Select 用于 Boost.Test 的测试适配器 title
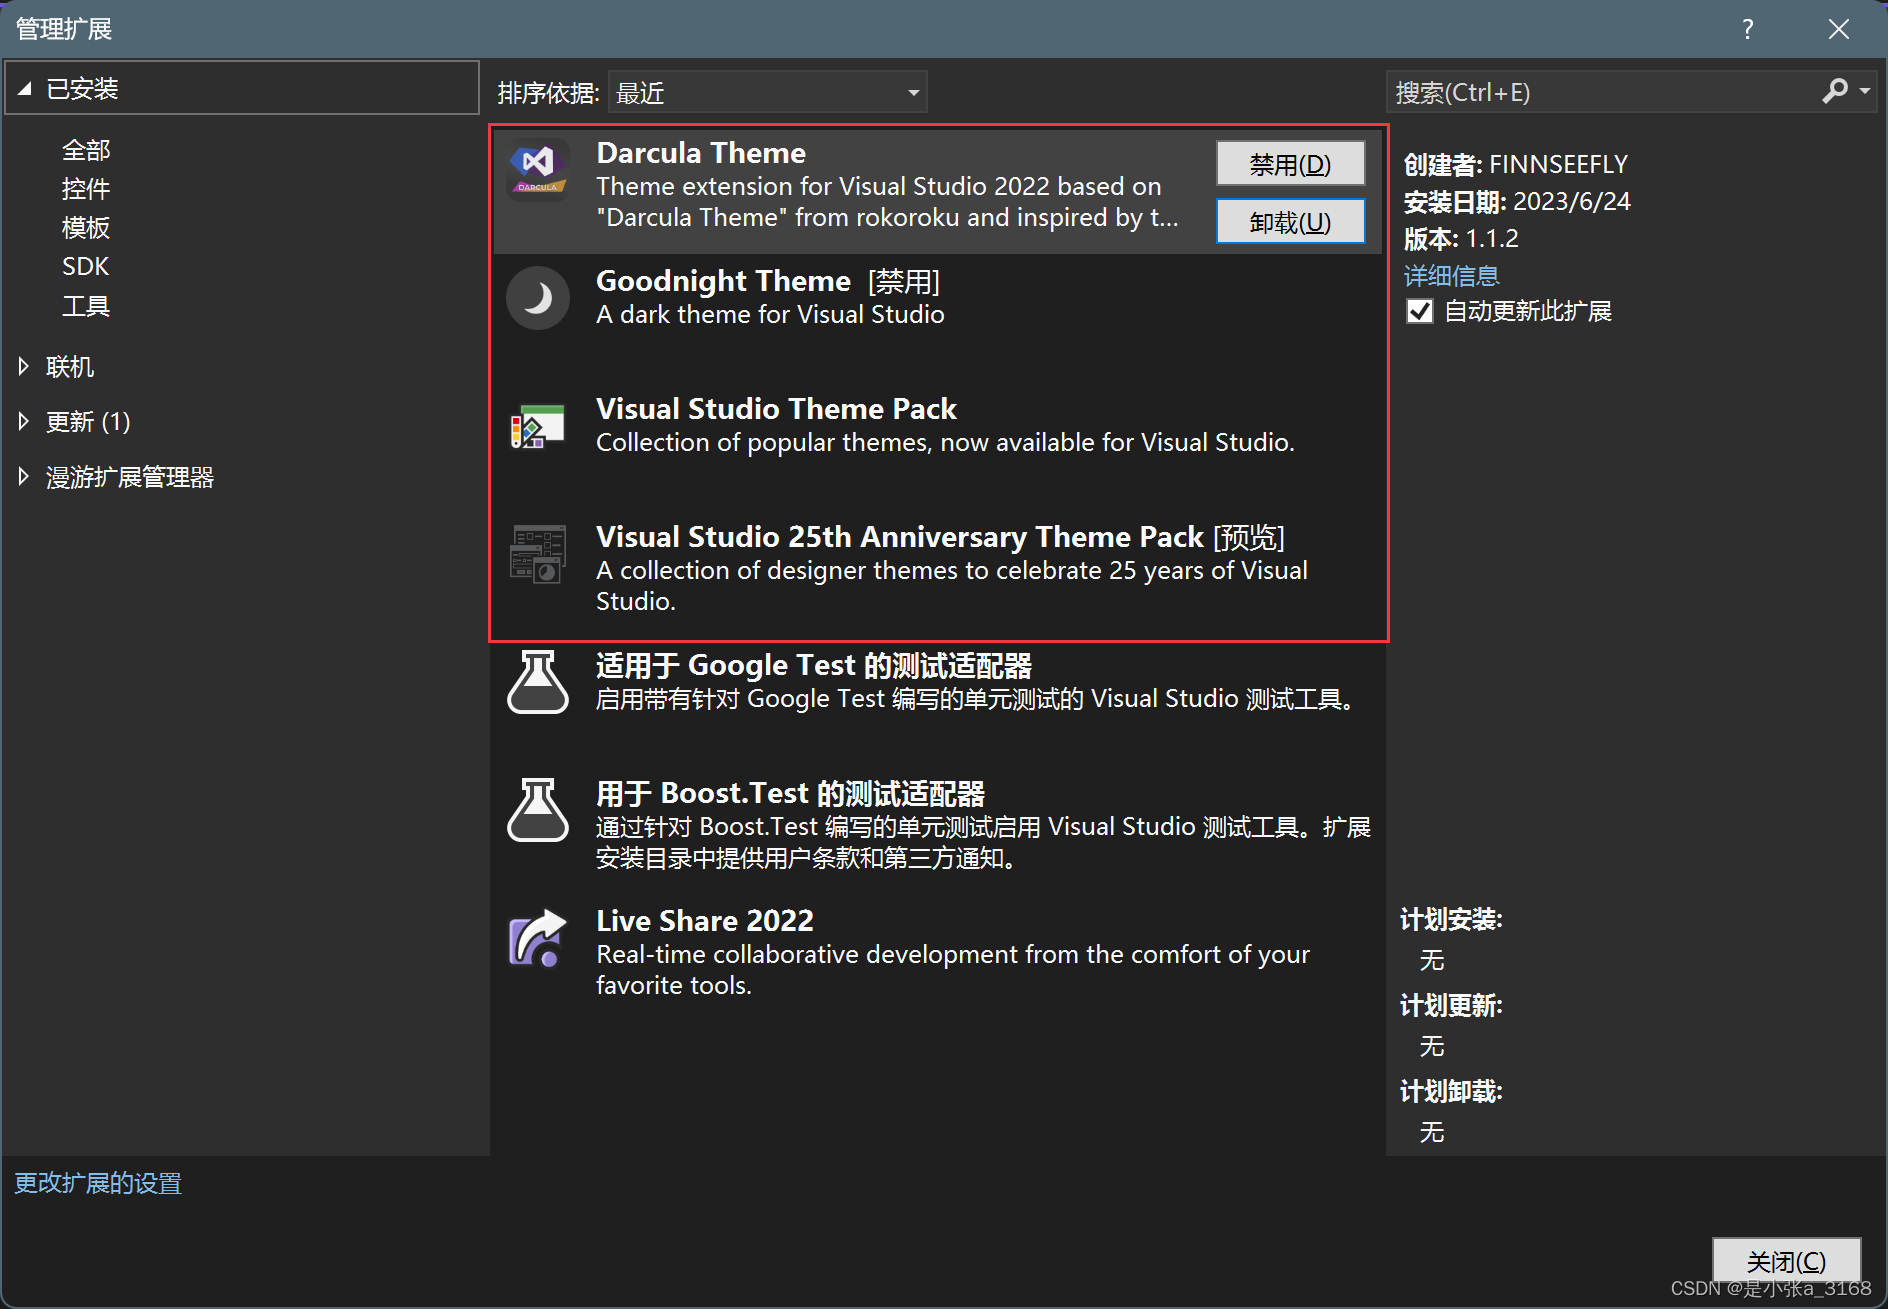Screen dimensions: 1888x1309 [x=790, y=793]
